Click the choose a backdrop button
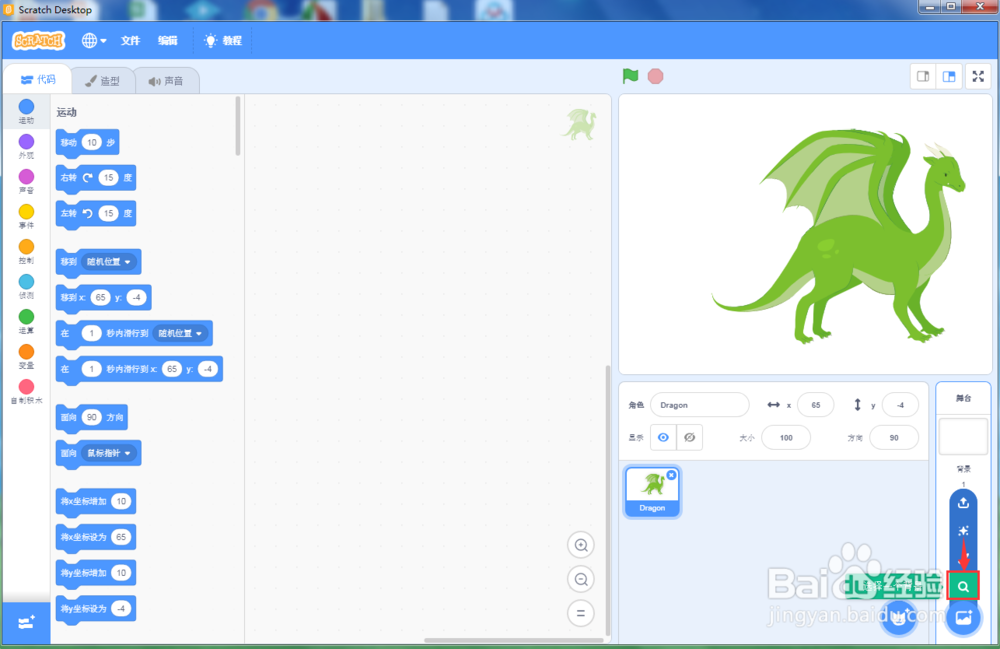This screenshot has width=1000, height=649. tap(963, 617)
